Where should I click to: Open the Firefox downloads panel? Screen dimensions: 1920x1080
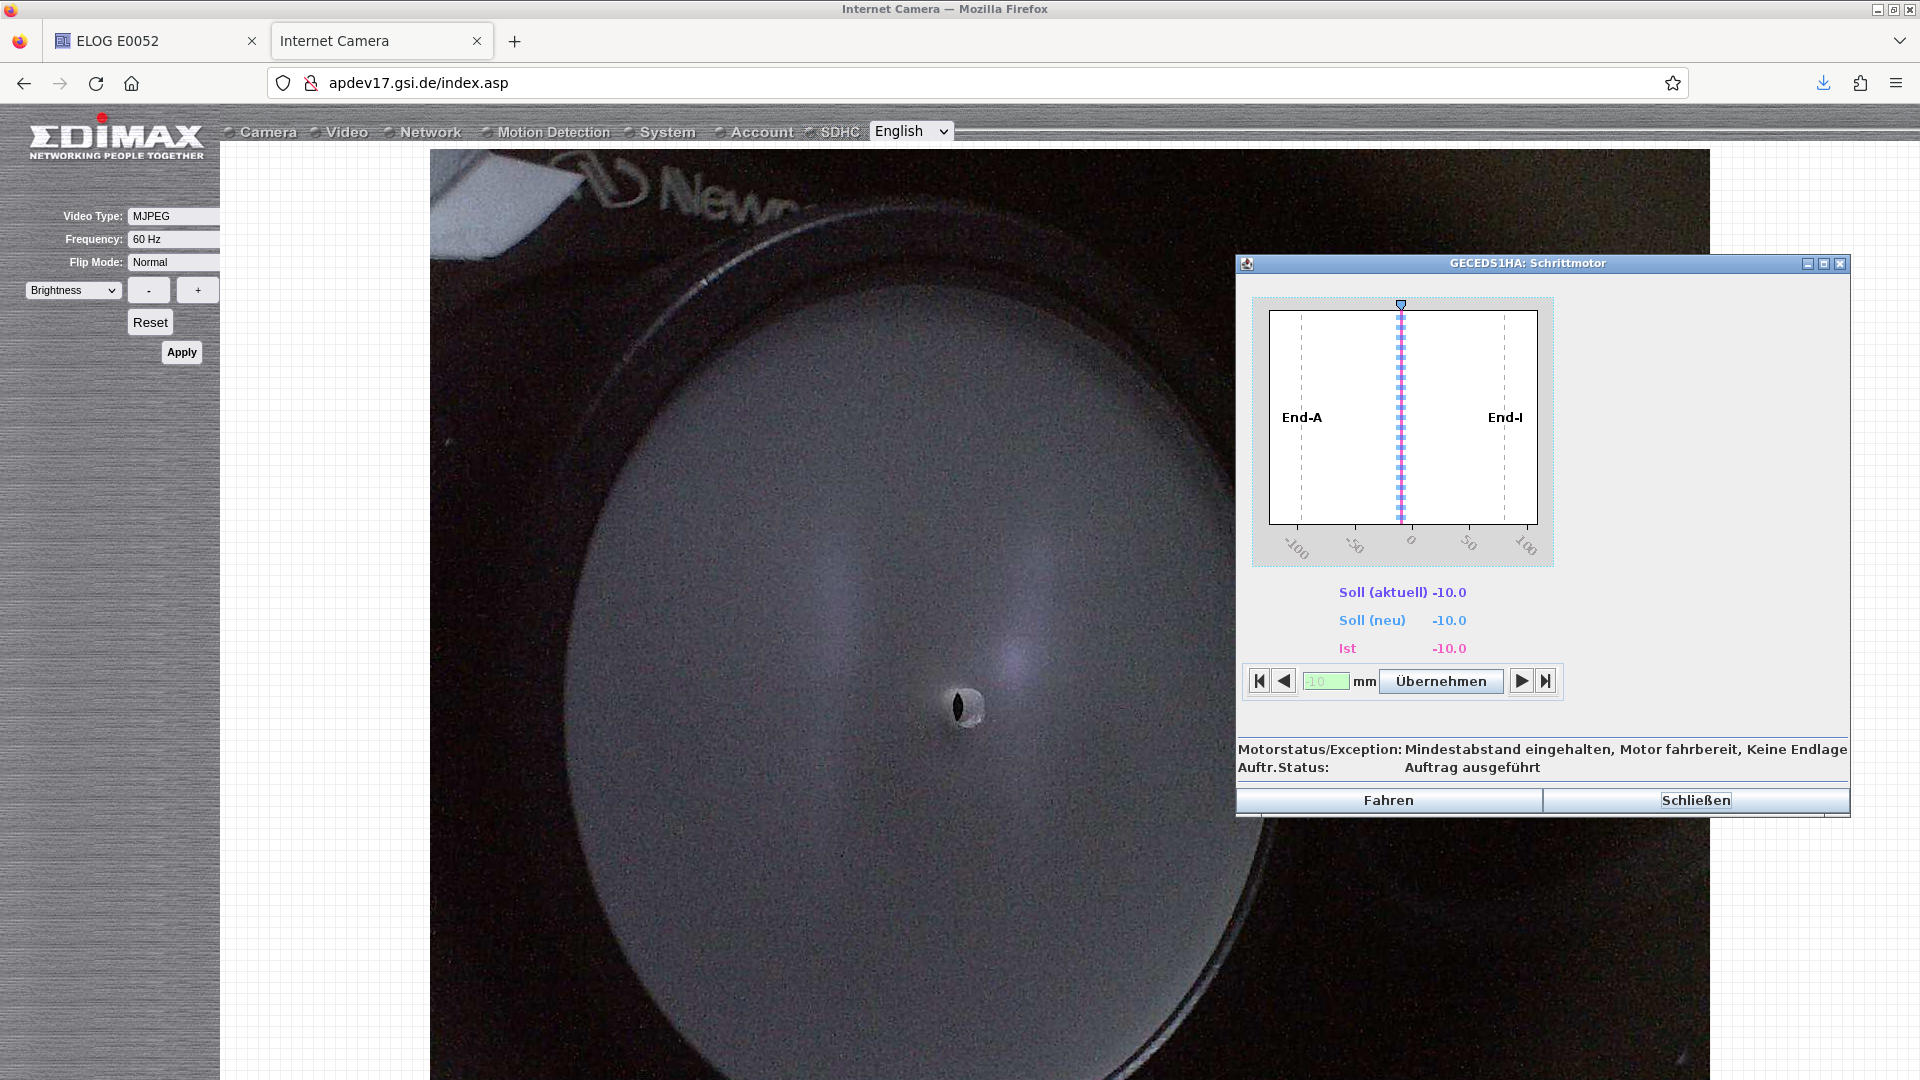tap(1823, 83)
